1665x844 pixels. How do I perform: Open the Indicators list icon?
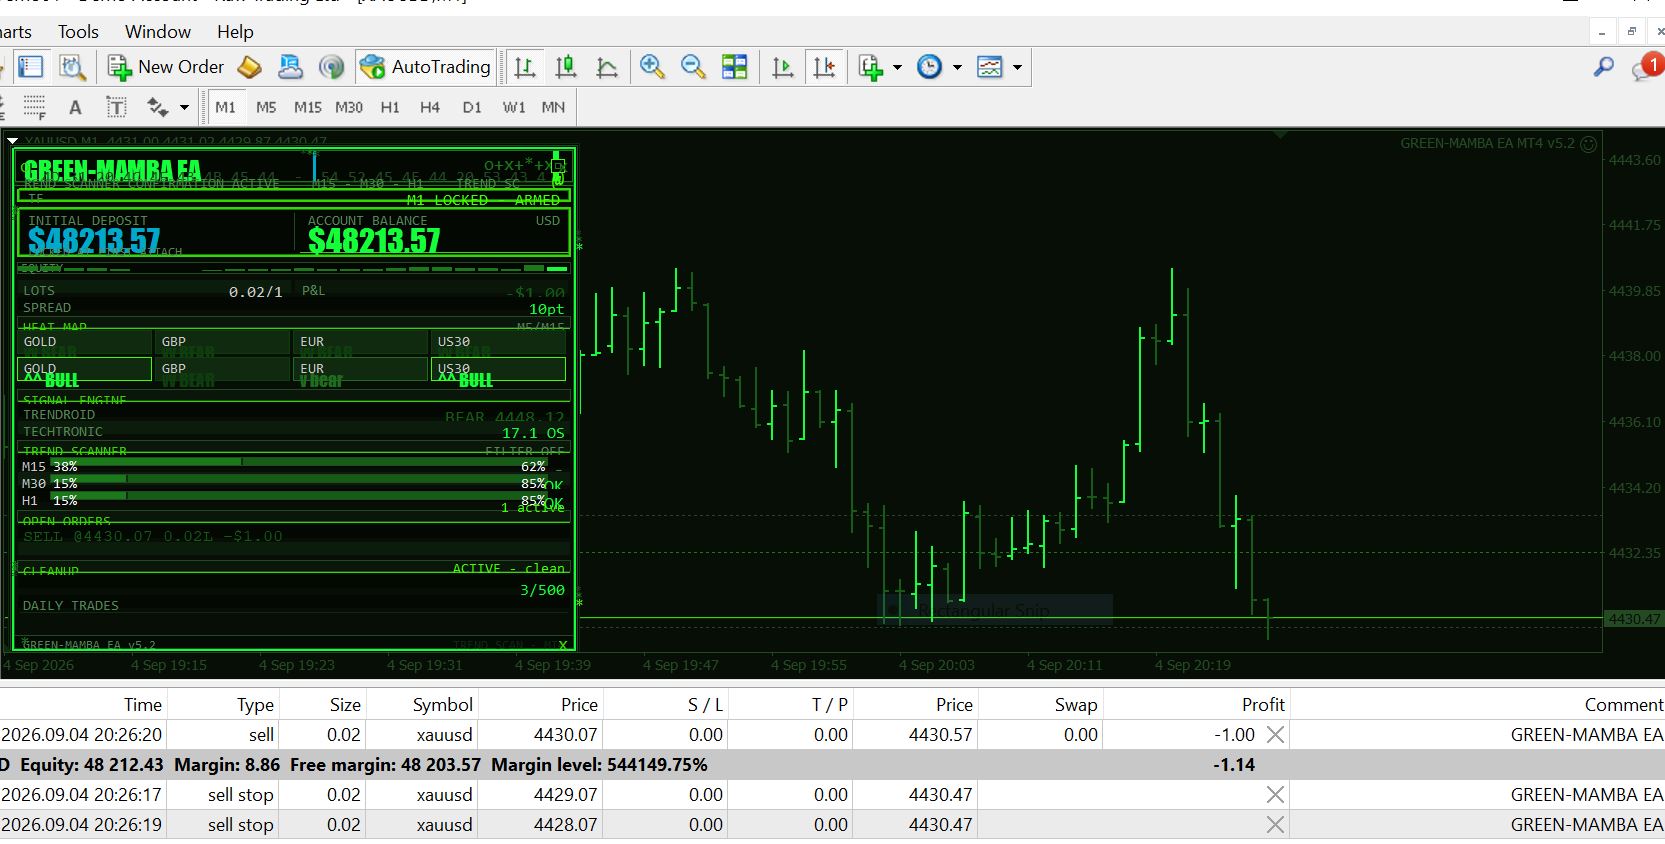870,67
